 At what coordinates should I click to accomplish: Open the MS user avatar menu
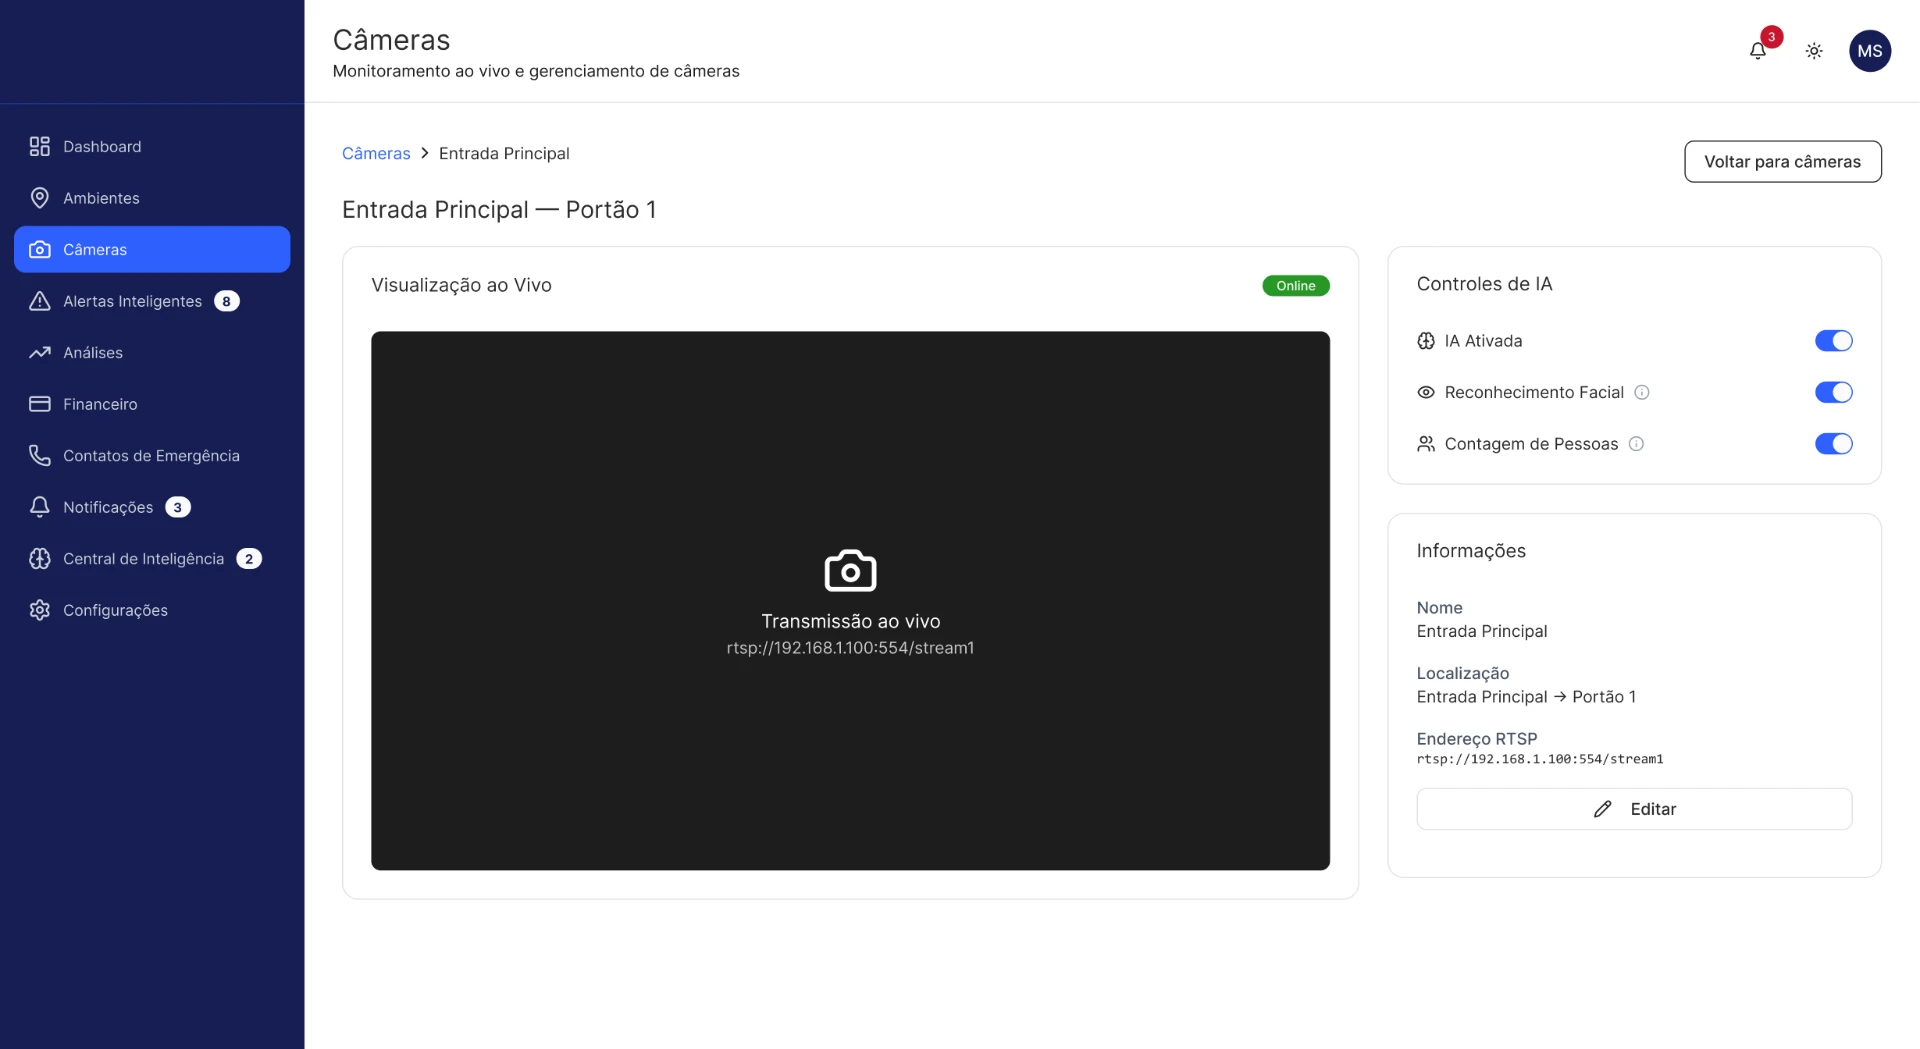click(1869, 51)
